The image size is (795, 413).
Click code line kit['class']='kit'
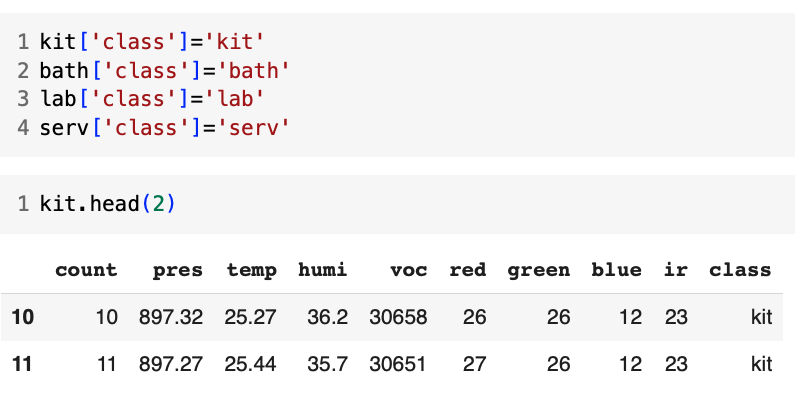152,42
